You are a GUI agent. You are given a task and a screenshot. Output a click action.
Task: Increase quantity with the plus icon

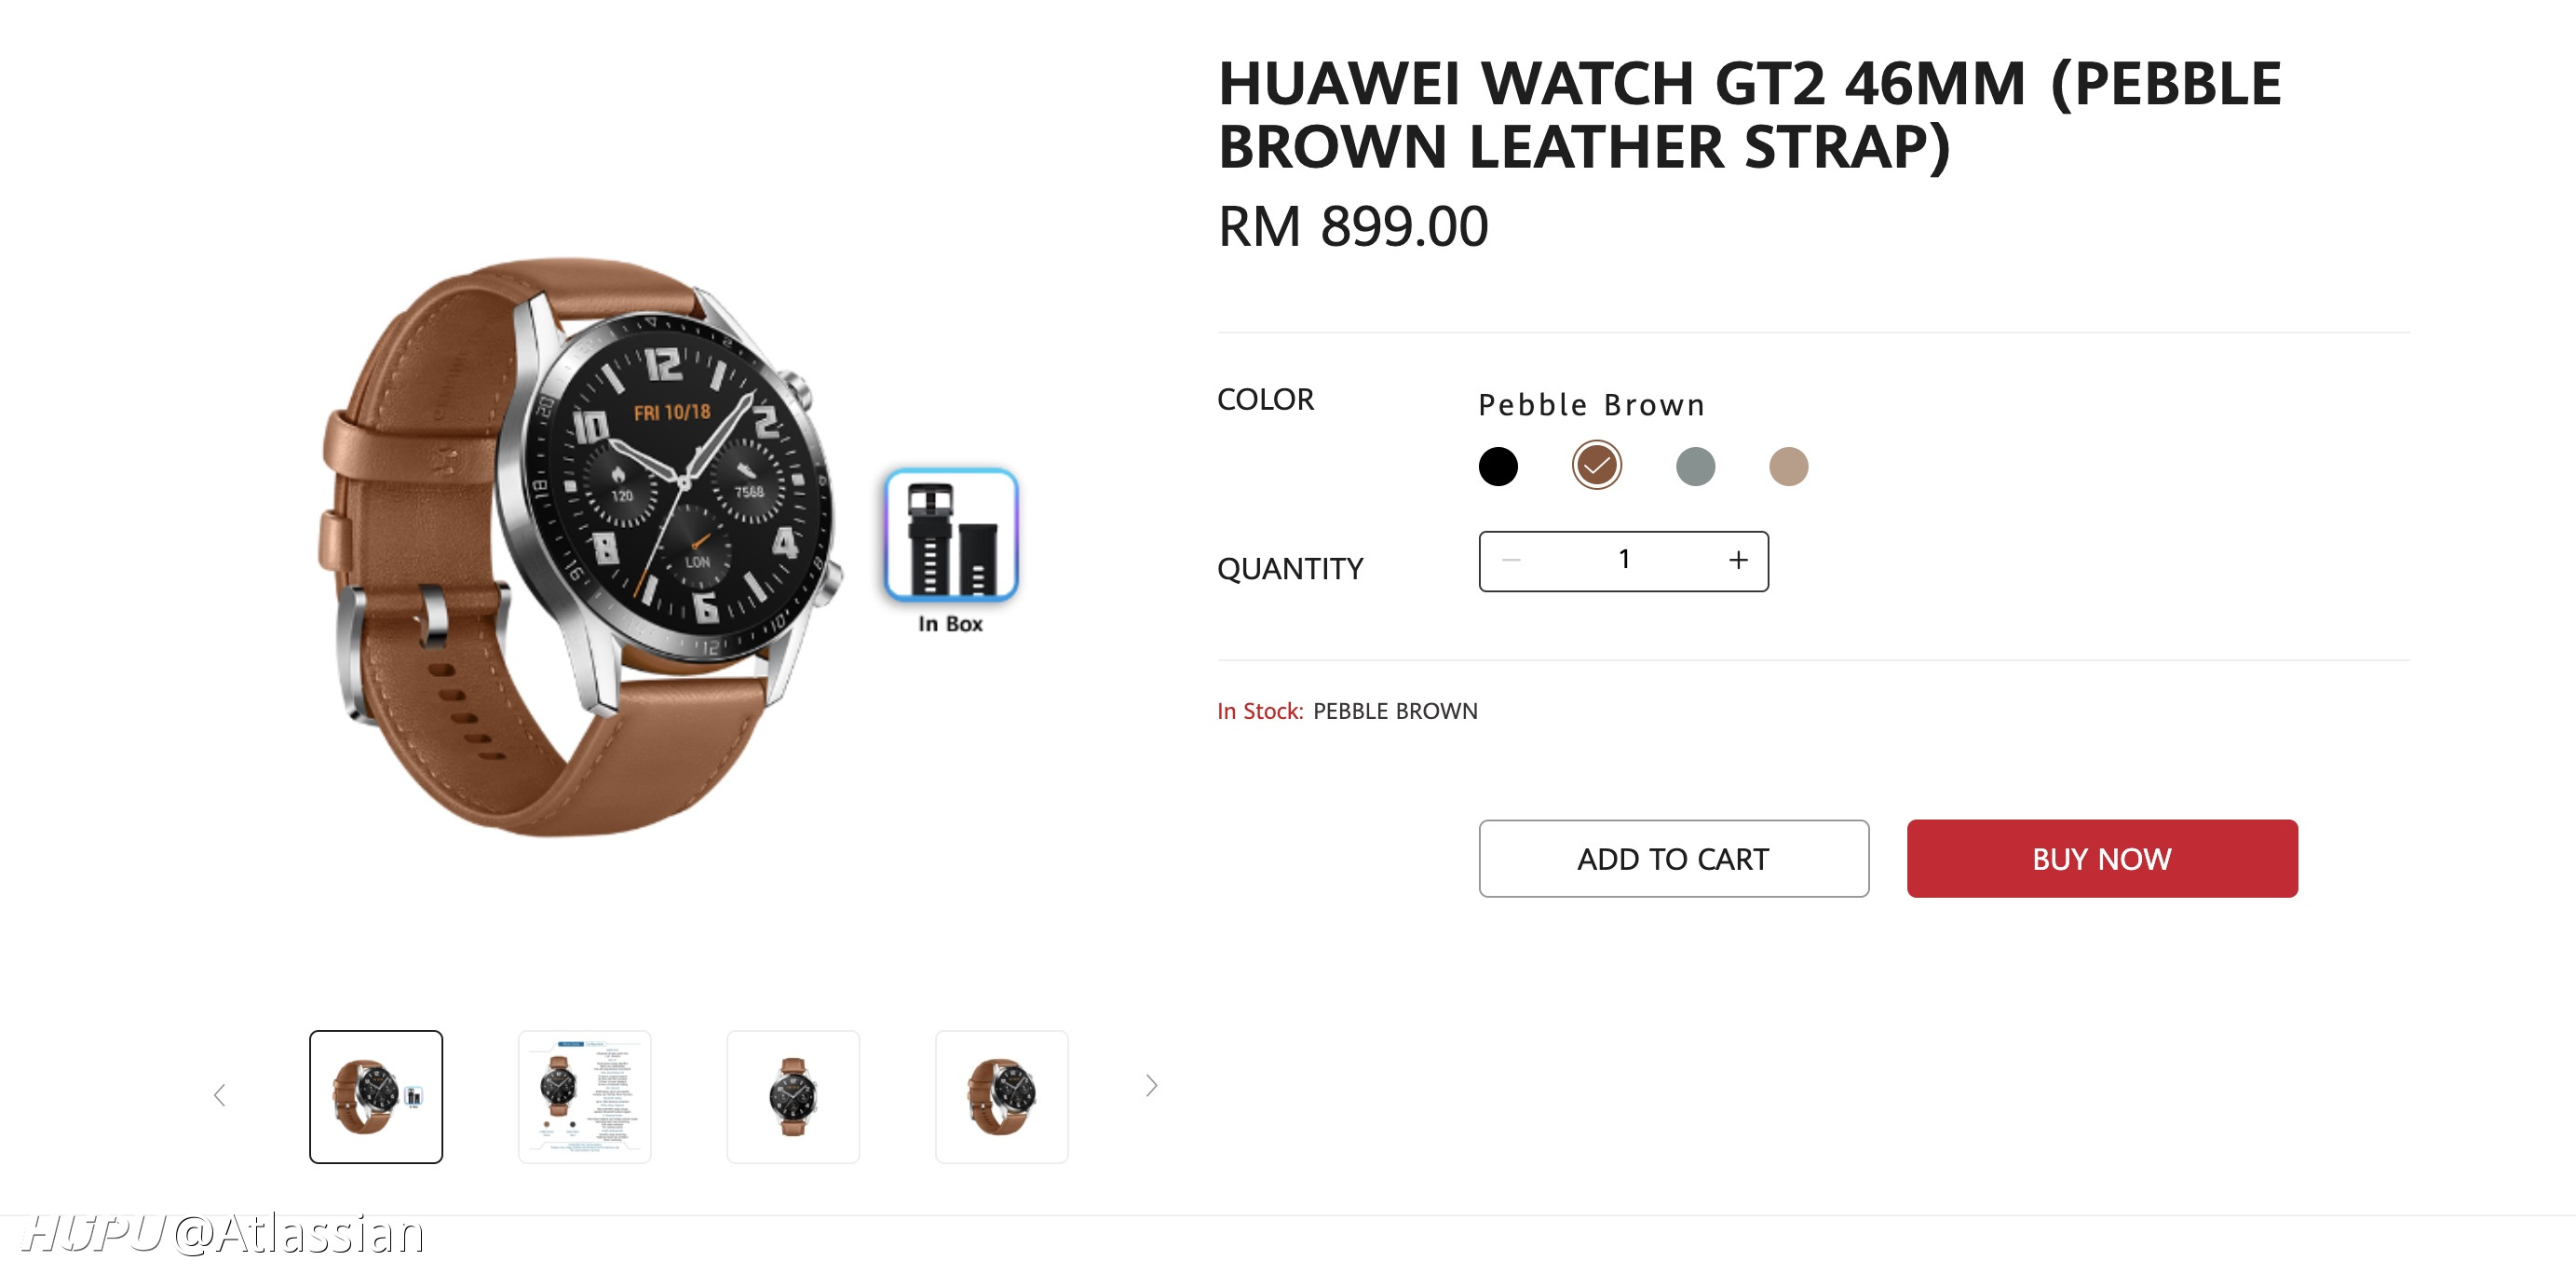pyautogui.click(x=1738, y=560)
